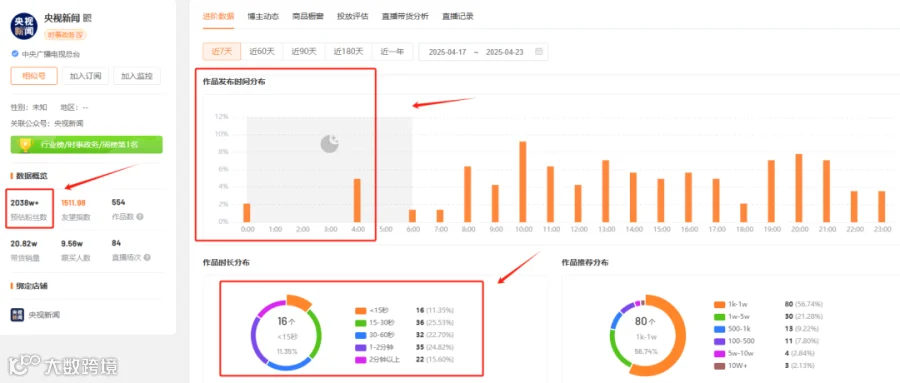Toggle the brown 10W+ legend swatch
This screenshot has height=383, width=900.
[x=719, y=365]
